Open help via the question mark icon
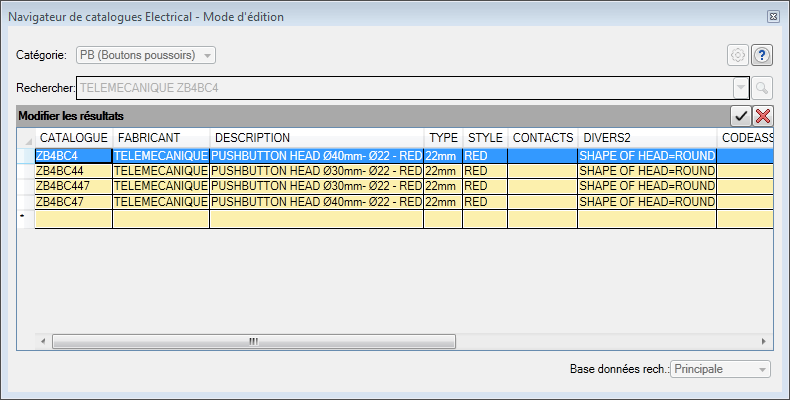This screenshot has width=790, height=400. (x=762, y=55)
